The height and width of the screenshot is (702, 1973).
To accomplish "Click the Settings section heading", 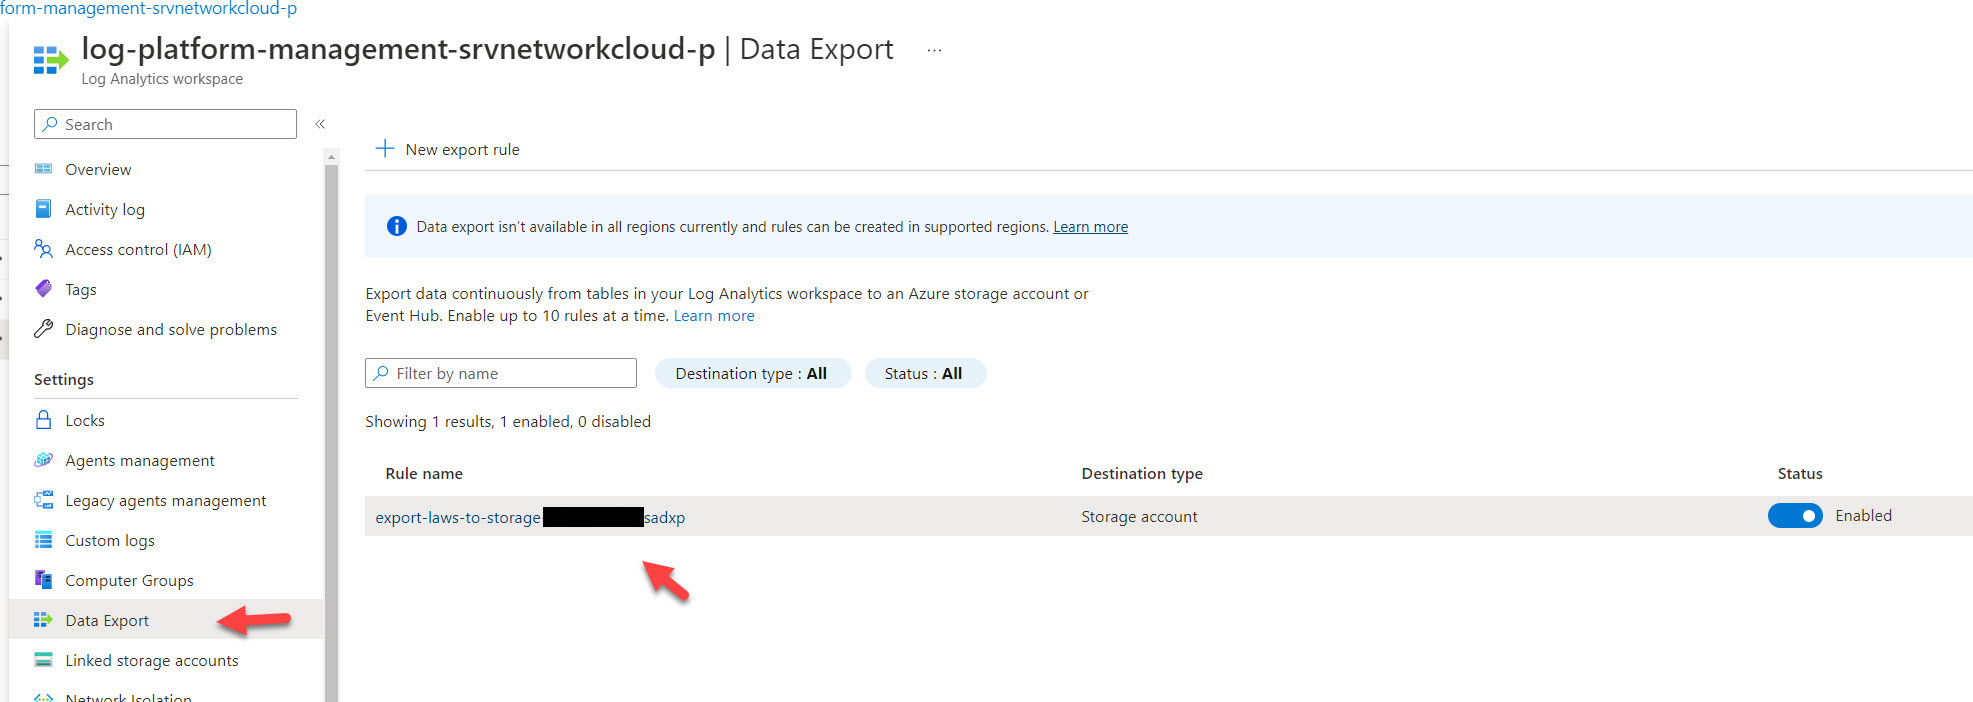I will click(64, 380).
